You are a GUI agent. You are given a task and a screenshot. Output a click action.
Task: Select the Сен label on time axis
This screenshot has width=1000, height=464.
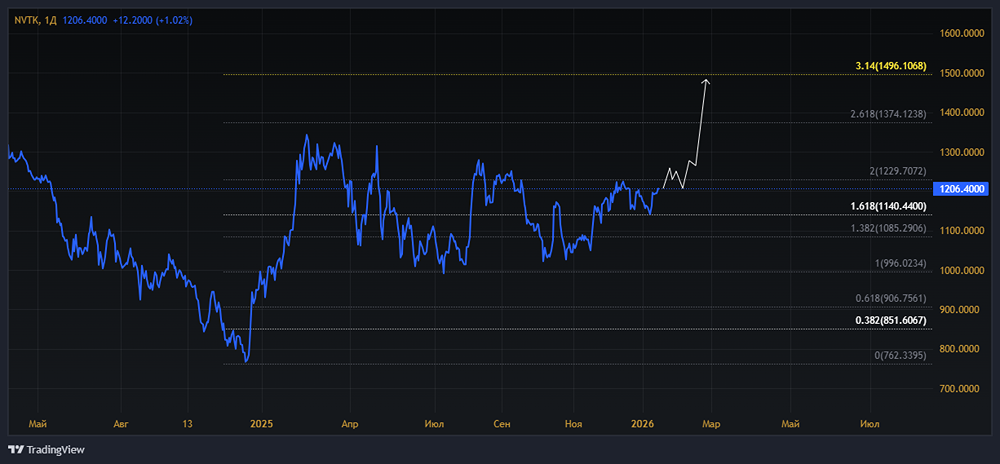click(x=502, y=424)
